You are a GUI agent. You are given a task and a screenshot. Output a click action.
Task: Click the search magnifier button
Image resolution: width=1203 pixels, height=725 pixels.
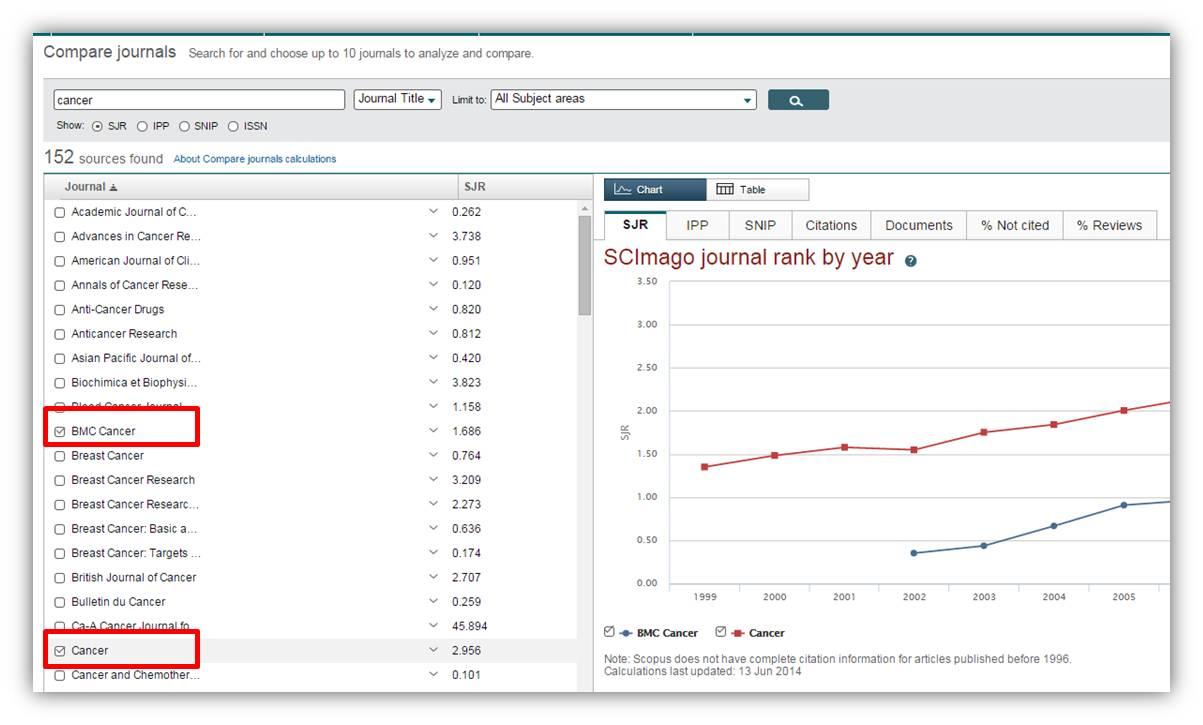798,100
